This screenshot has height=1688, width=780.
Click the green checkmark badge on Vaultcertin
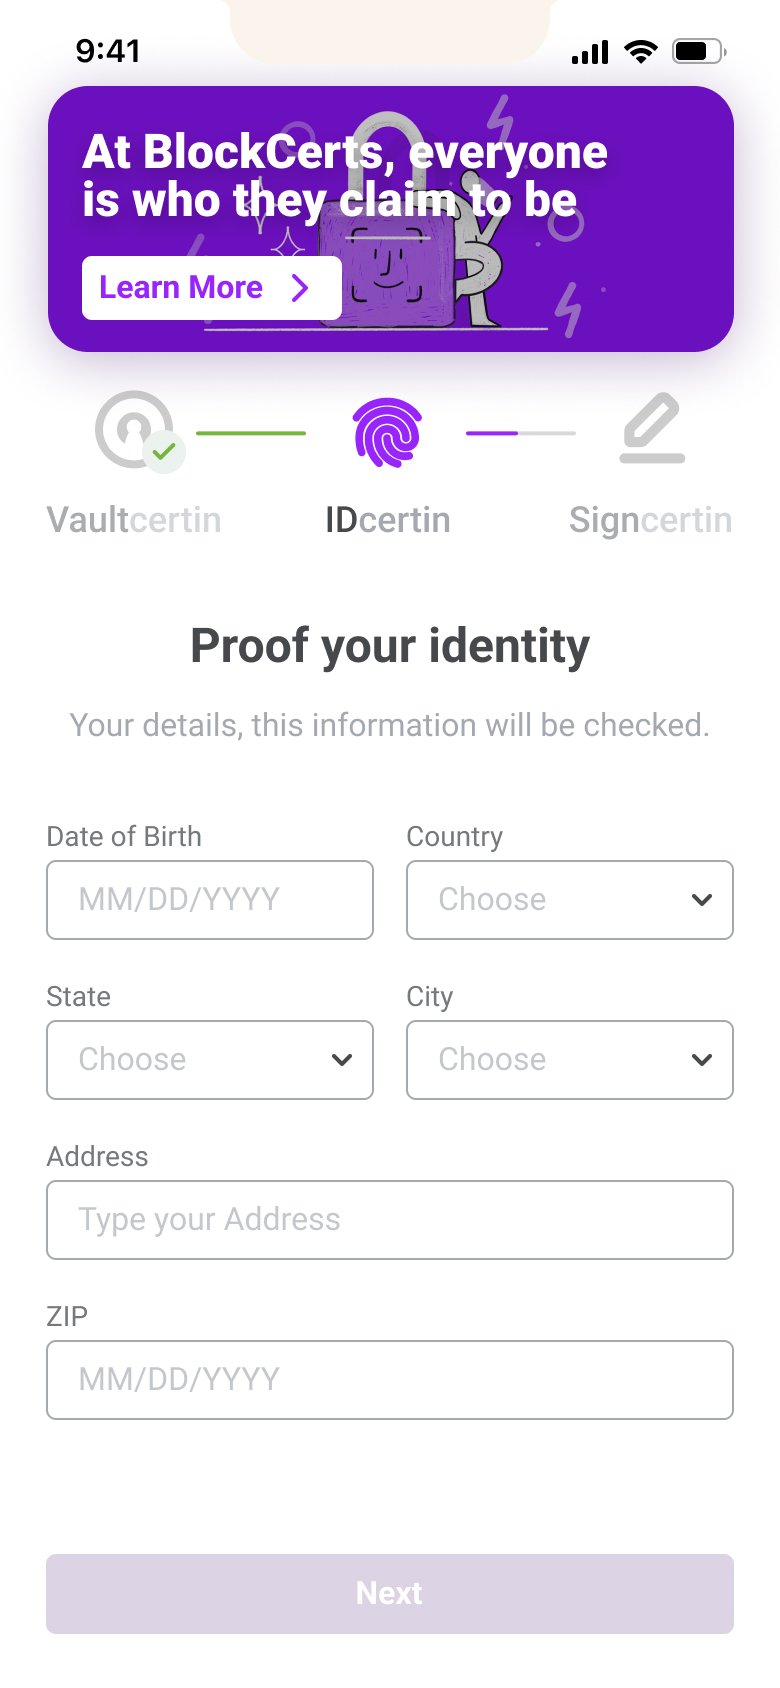pyautogui.click(x=164, y=452)
